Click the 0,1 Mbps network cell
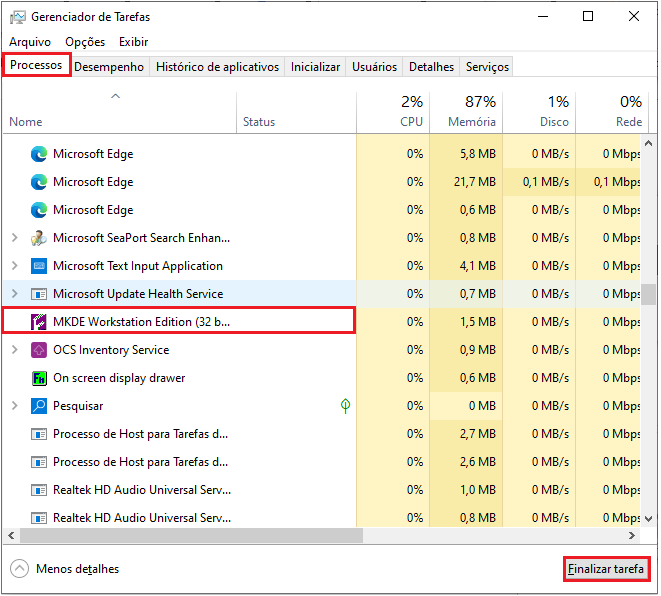 608,182
